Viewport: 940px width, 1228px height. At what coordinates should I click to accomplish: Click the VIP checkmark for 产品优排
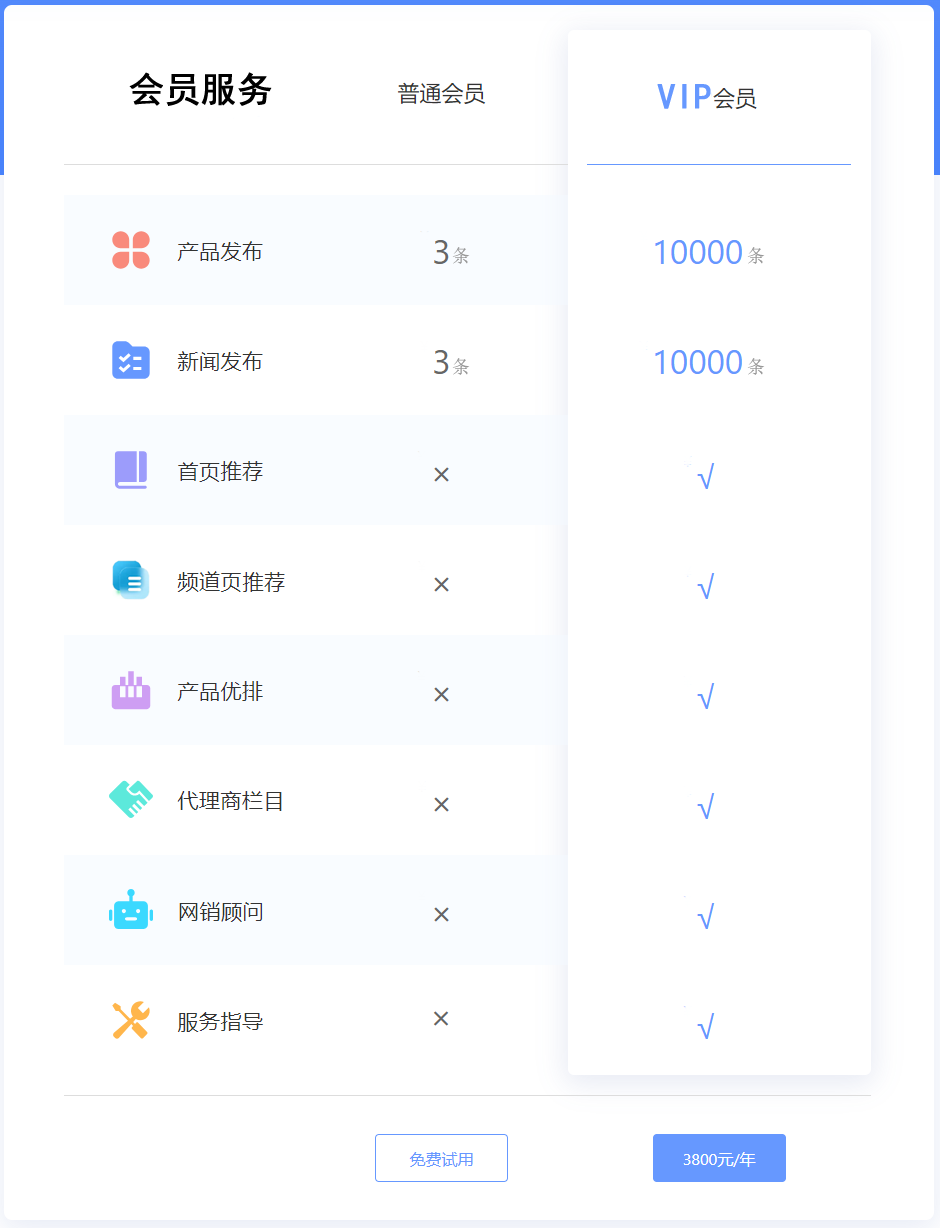[705, 696]
